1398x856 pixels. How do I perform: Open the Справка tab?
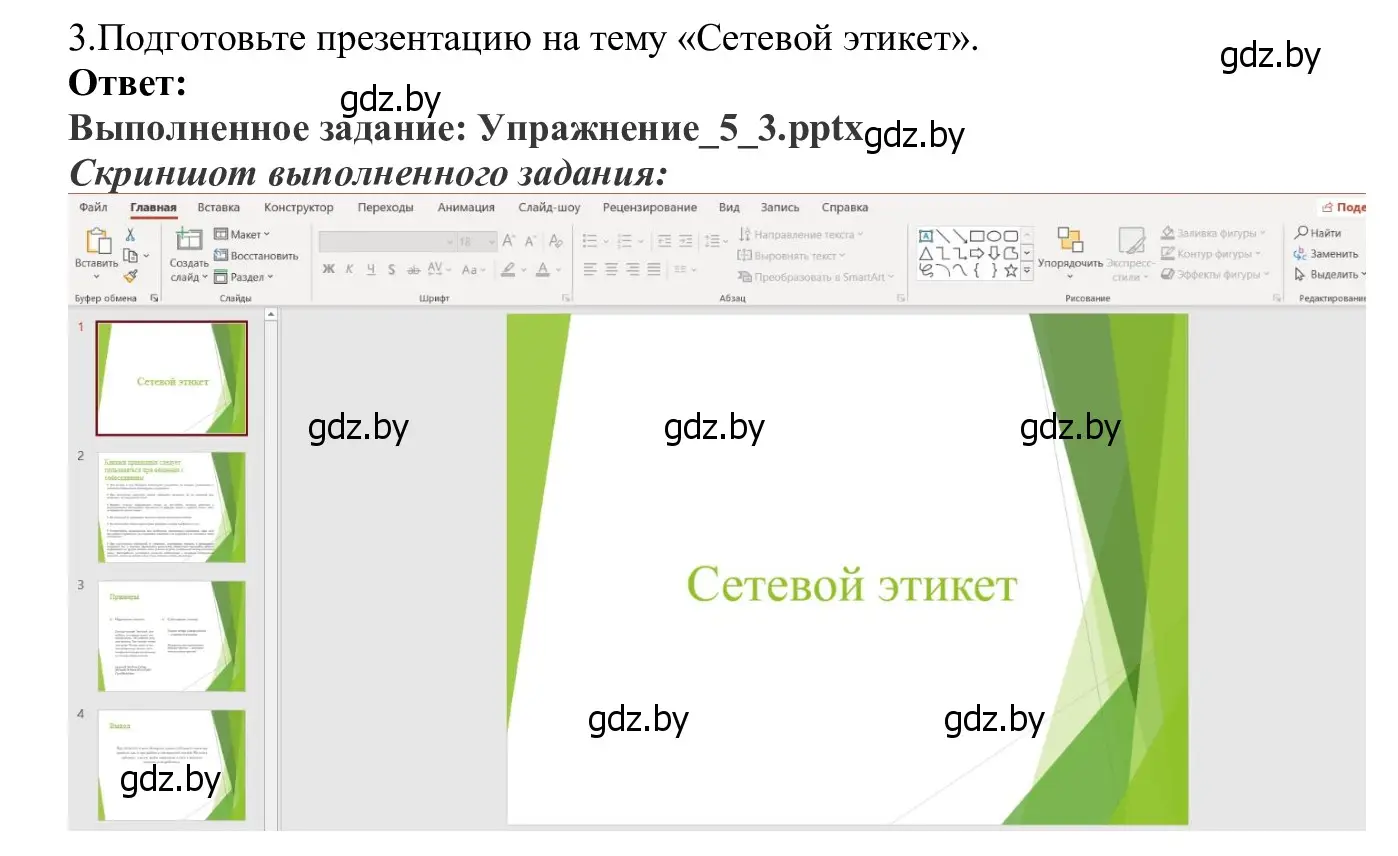point(844,207)
